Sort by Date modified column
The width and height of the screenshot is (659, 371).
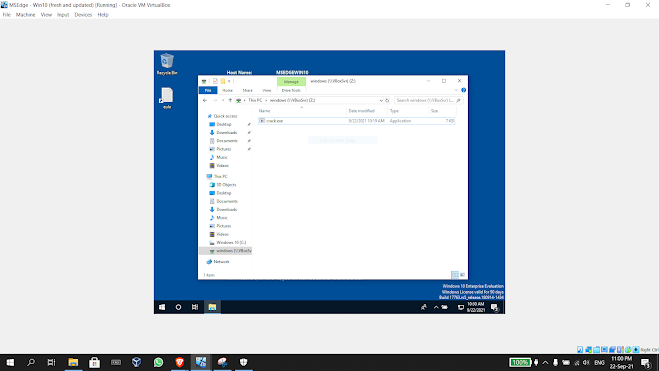click(366, 111)
